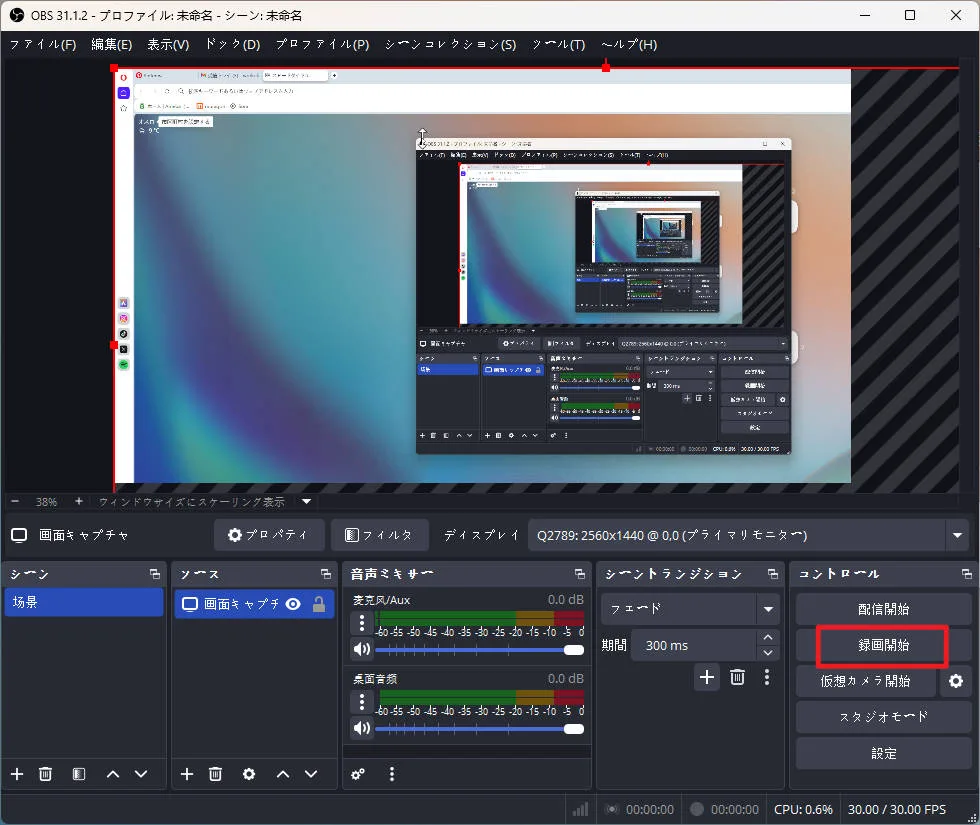The width and height of the screenshot is (980, 825).
Task: Select the 场景 scene item
Action: (84, 602)
